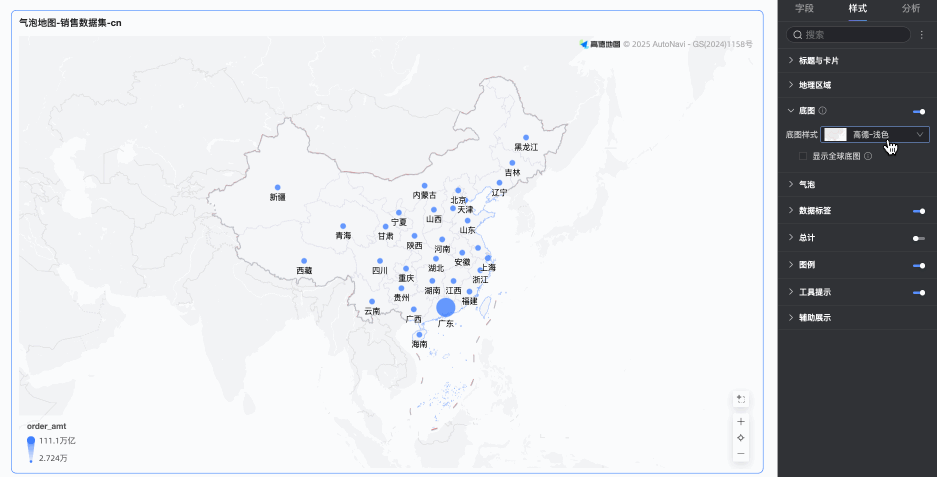Click the 宁夏 label on the map
Image resolution: width=937 pixels, height=477 pixels.
(x=399, y=222)
